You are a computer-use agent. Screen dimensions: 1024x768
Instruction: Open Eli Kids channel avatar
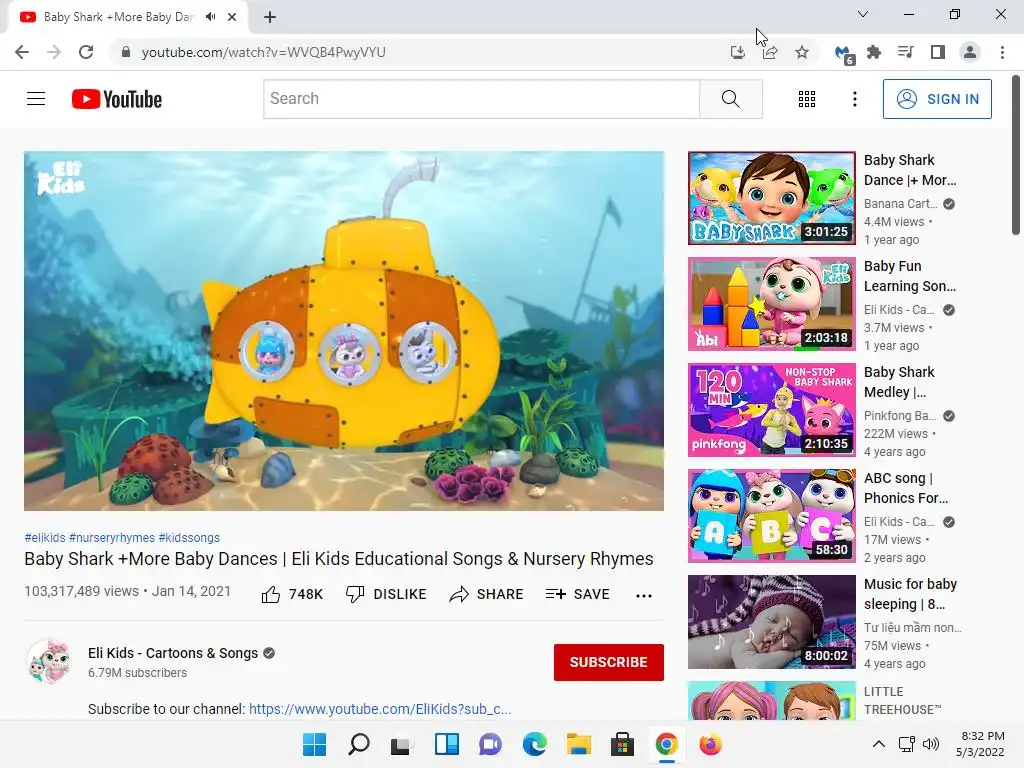click(x=49, y=661)
